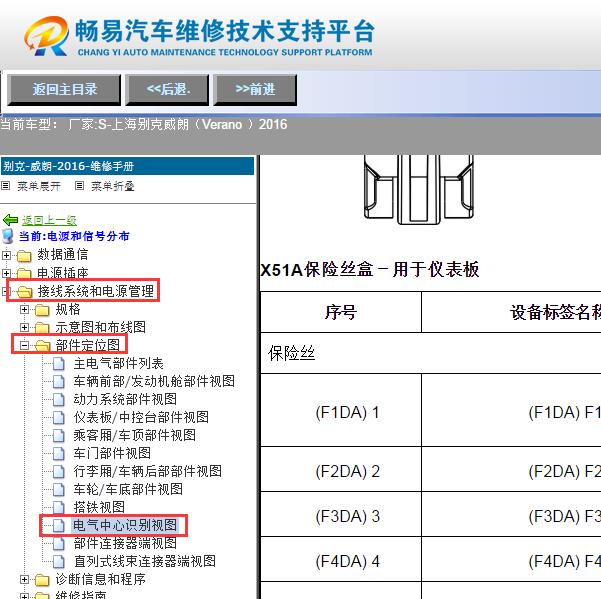Open 部件连接器端视图 page
Screen dimensions: 601x599
point(125,543)
